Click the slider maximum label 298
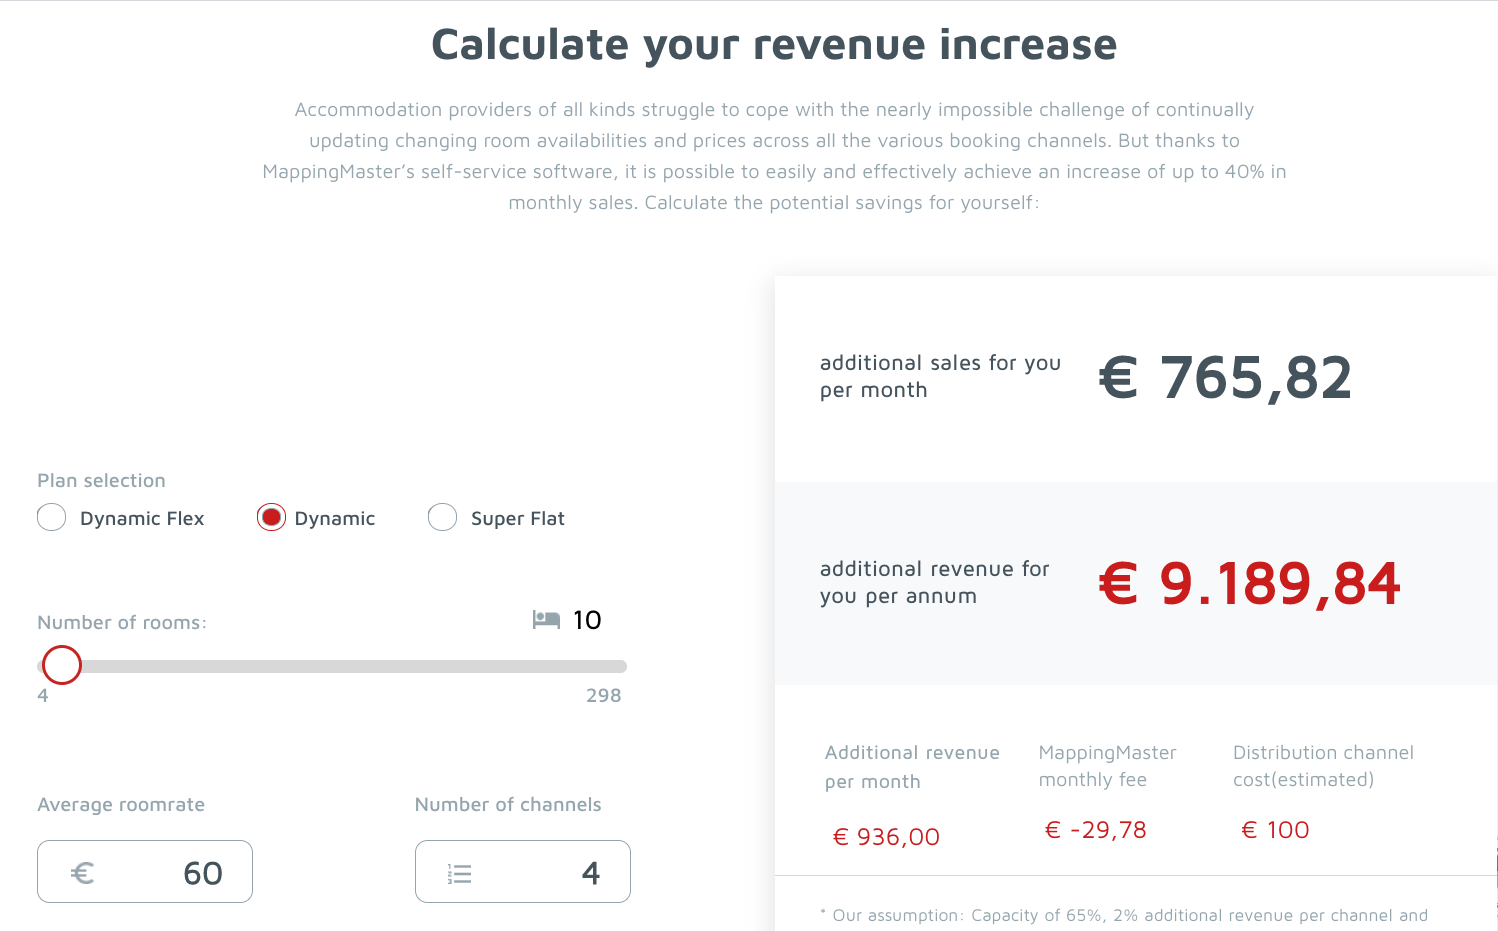 coord(603,695)
